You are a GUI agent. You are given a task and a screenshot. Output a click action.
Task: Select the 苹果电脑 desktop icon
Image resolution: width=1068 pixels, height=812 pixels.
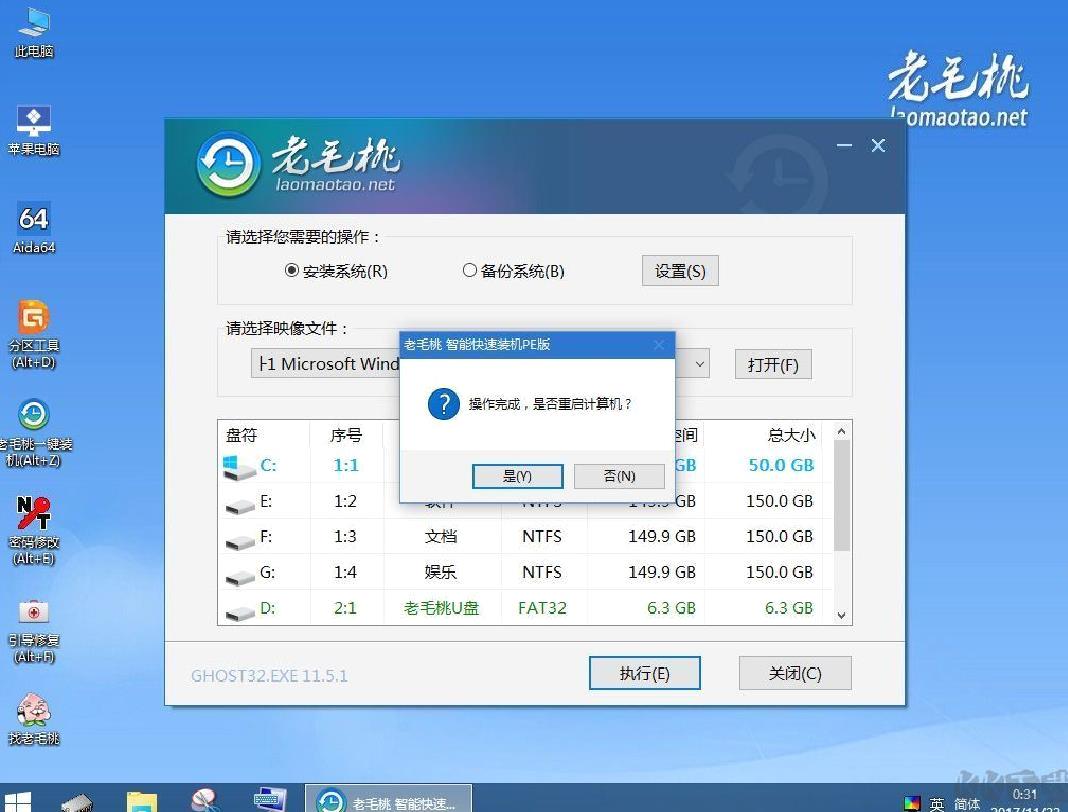pyautogui.click(x=33, y=131)
